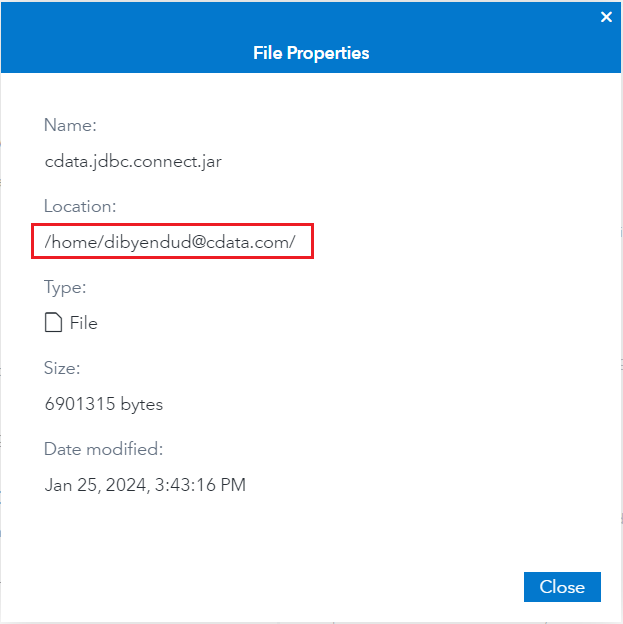Click the File text next to icon
Screen dimensions: 623x624
[x=84, y=323]
